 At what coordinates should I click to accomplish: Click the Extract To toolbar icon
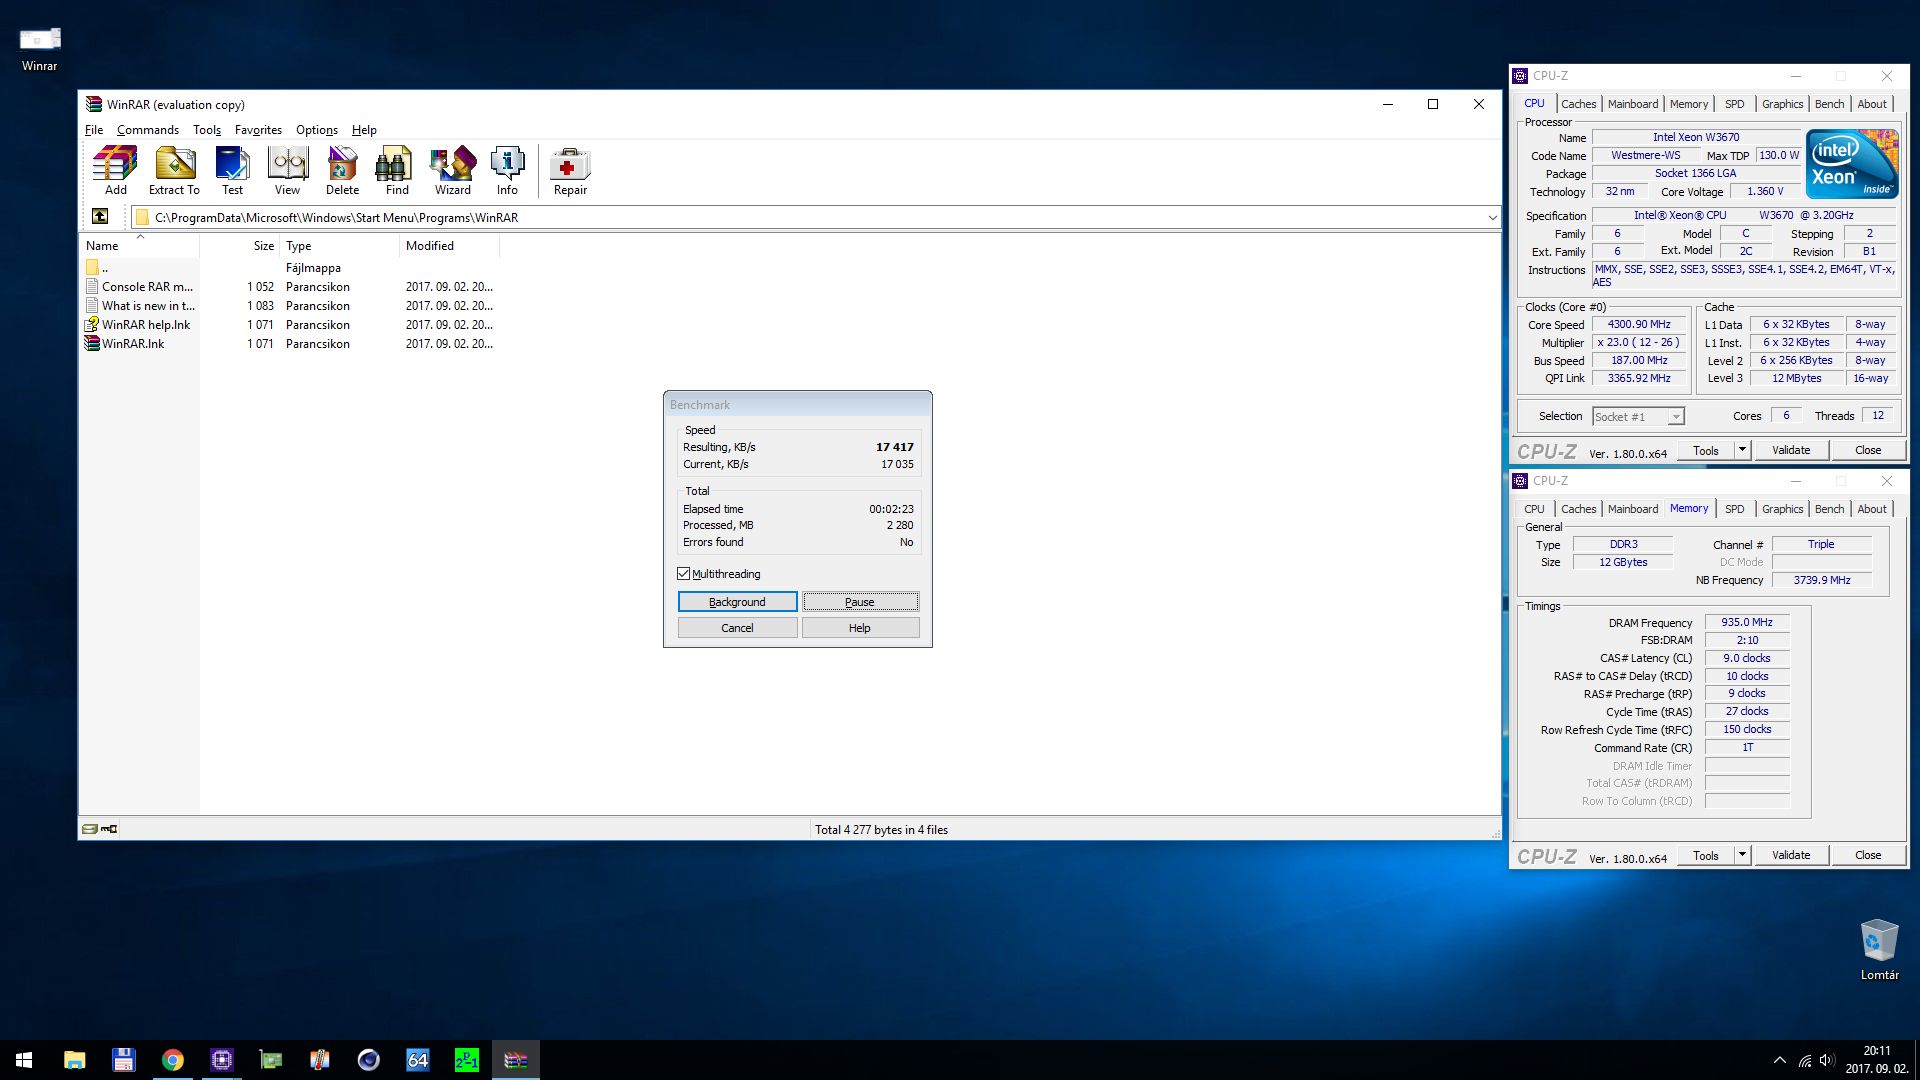(x=174, y=171)
